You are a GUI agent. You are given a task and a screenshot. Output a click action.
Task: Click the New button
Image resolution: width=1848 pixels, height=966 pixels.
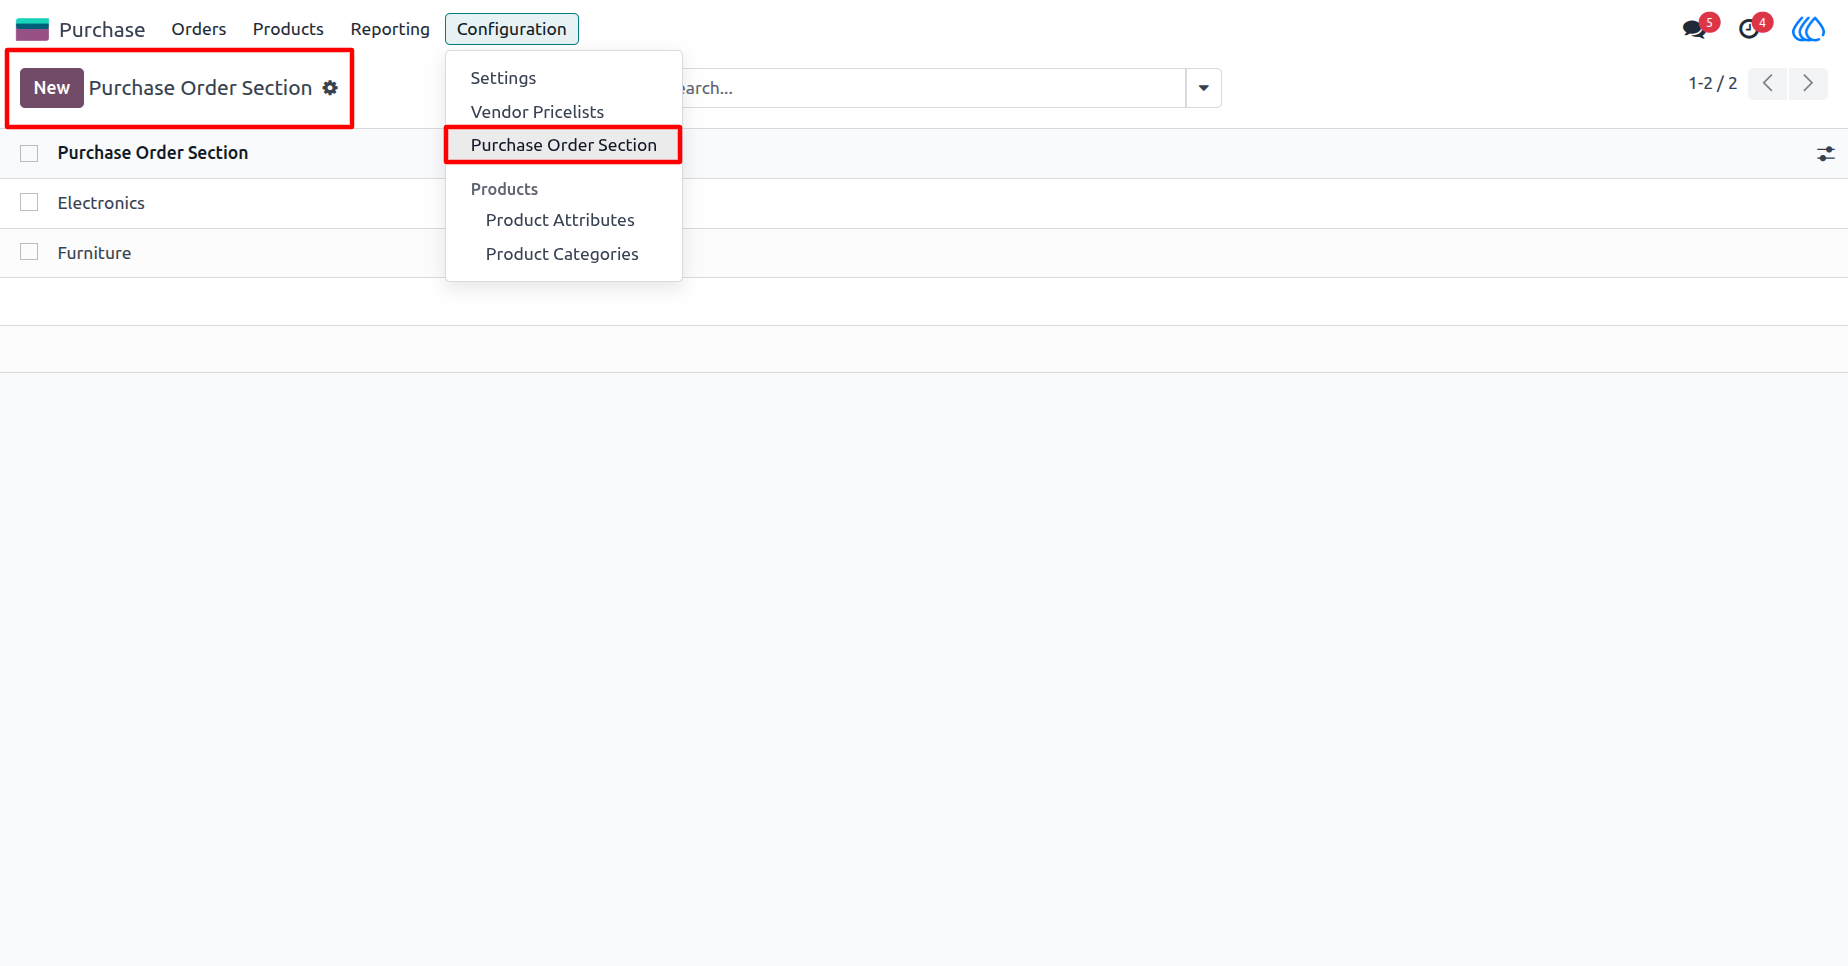(x=52, y=88)
